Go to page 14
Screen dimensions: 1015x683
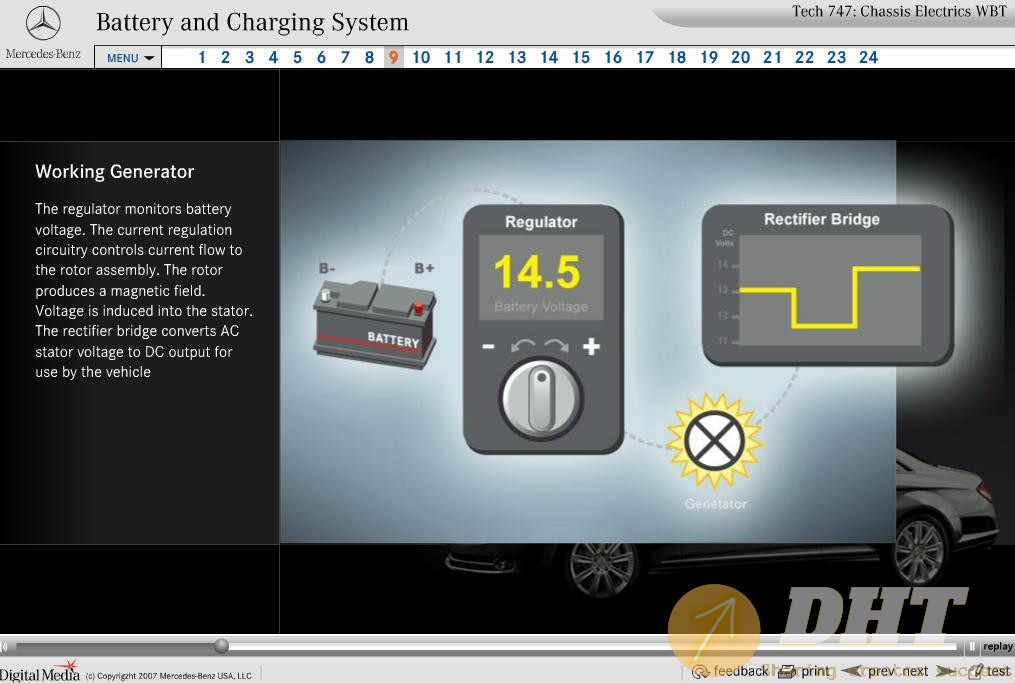click(x=549, y=58)
